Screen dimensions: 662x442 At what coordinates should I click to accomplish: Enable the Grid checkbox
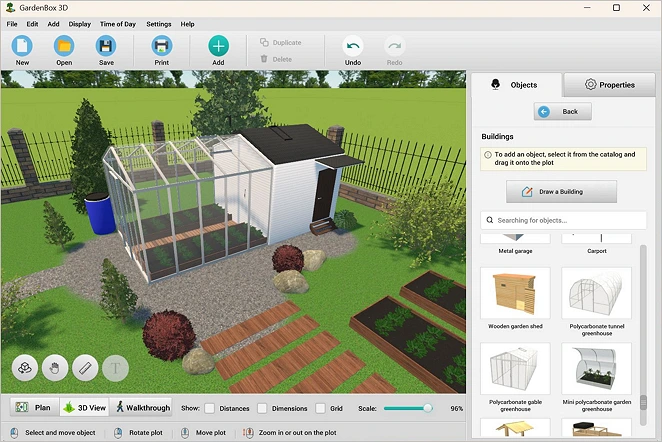click(x=320, y=408)
